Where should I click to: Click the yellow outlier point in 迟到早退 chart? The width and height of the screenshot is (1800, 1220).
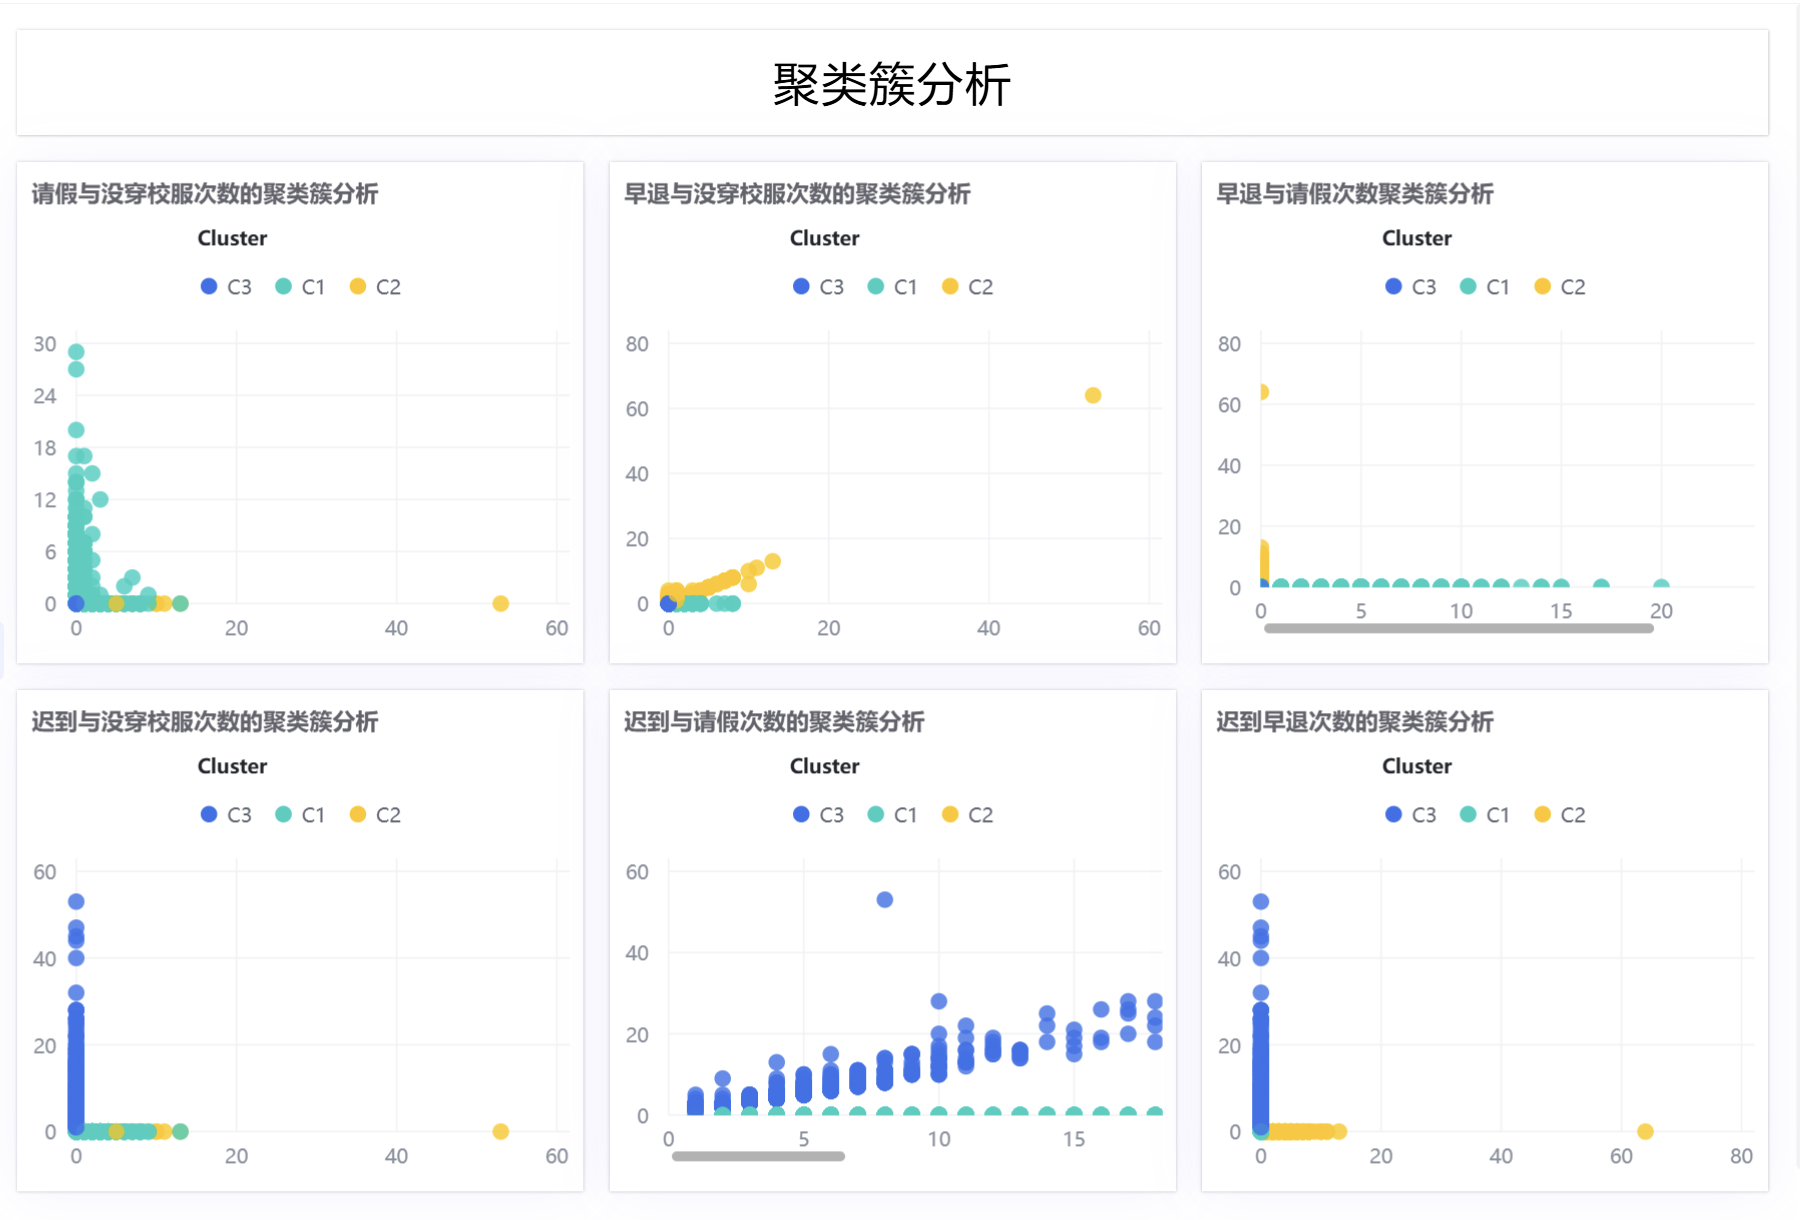pos(1645,1131)
